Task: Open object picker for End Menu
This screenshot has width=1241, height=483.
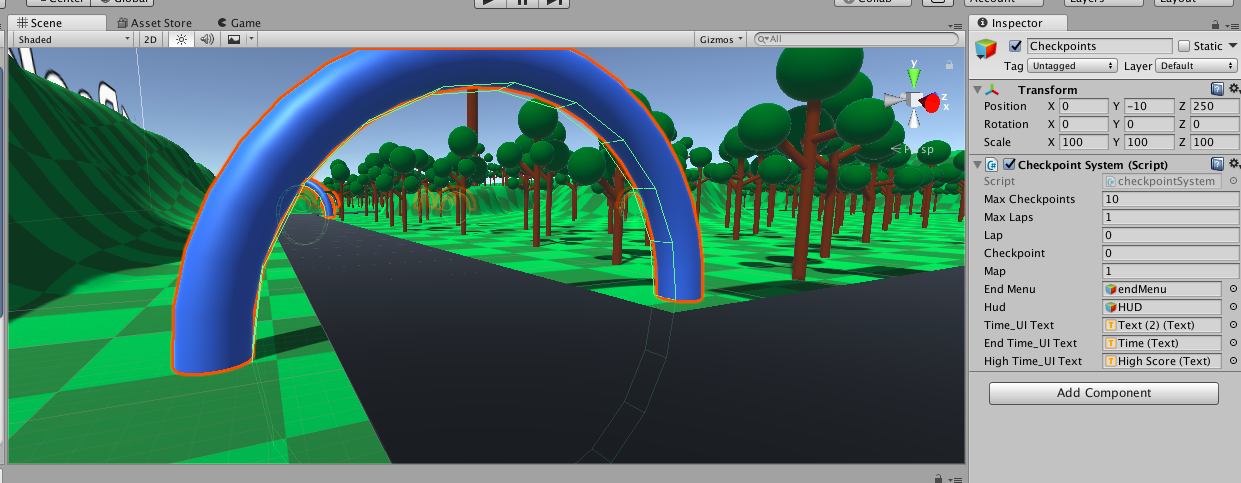Action: pos(1233,289)
